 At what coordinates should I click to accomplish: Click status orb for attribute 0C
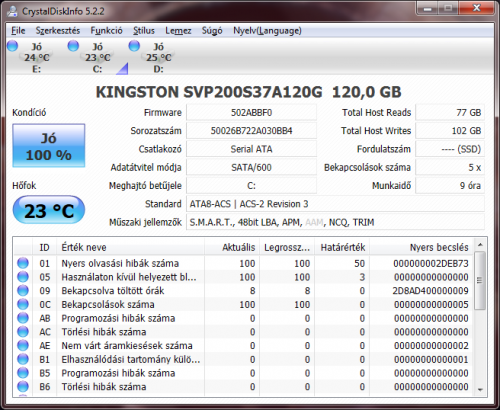click(23, 304)
